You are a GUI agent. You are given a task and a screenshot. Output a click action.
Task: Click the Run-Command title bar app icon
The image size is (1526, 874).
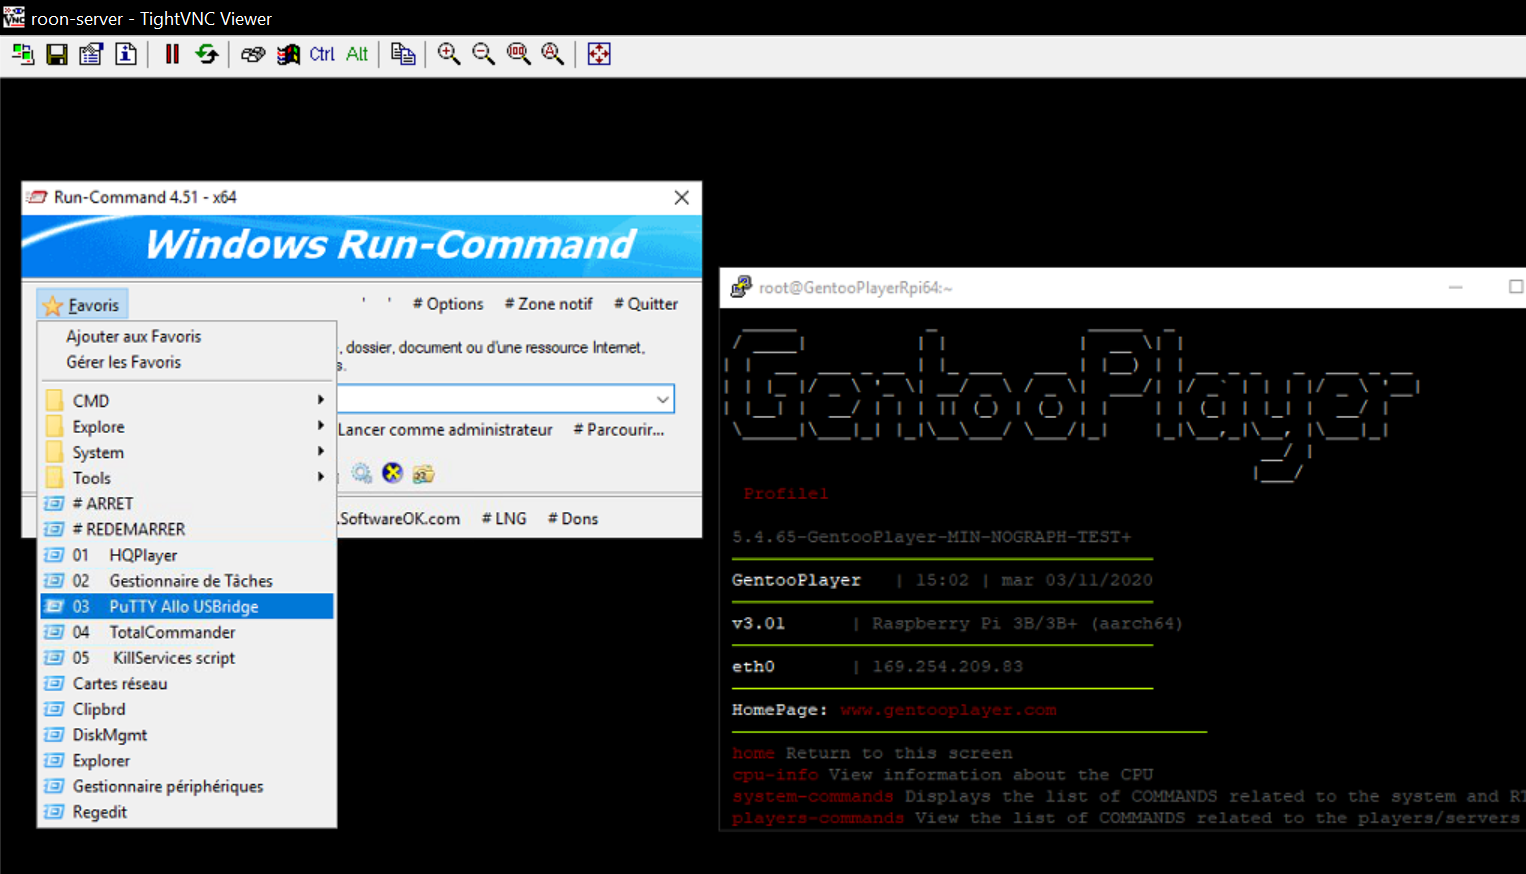click(37, 197)
